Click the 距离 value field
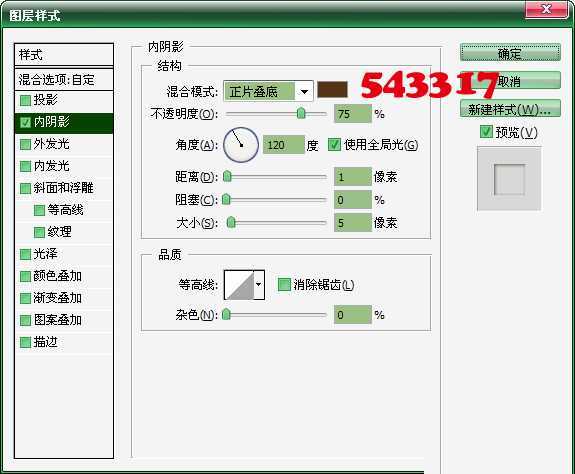Screen dimensions: 575x474 (x=353, y=177)
